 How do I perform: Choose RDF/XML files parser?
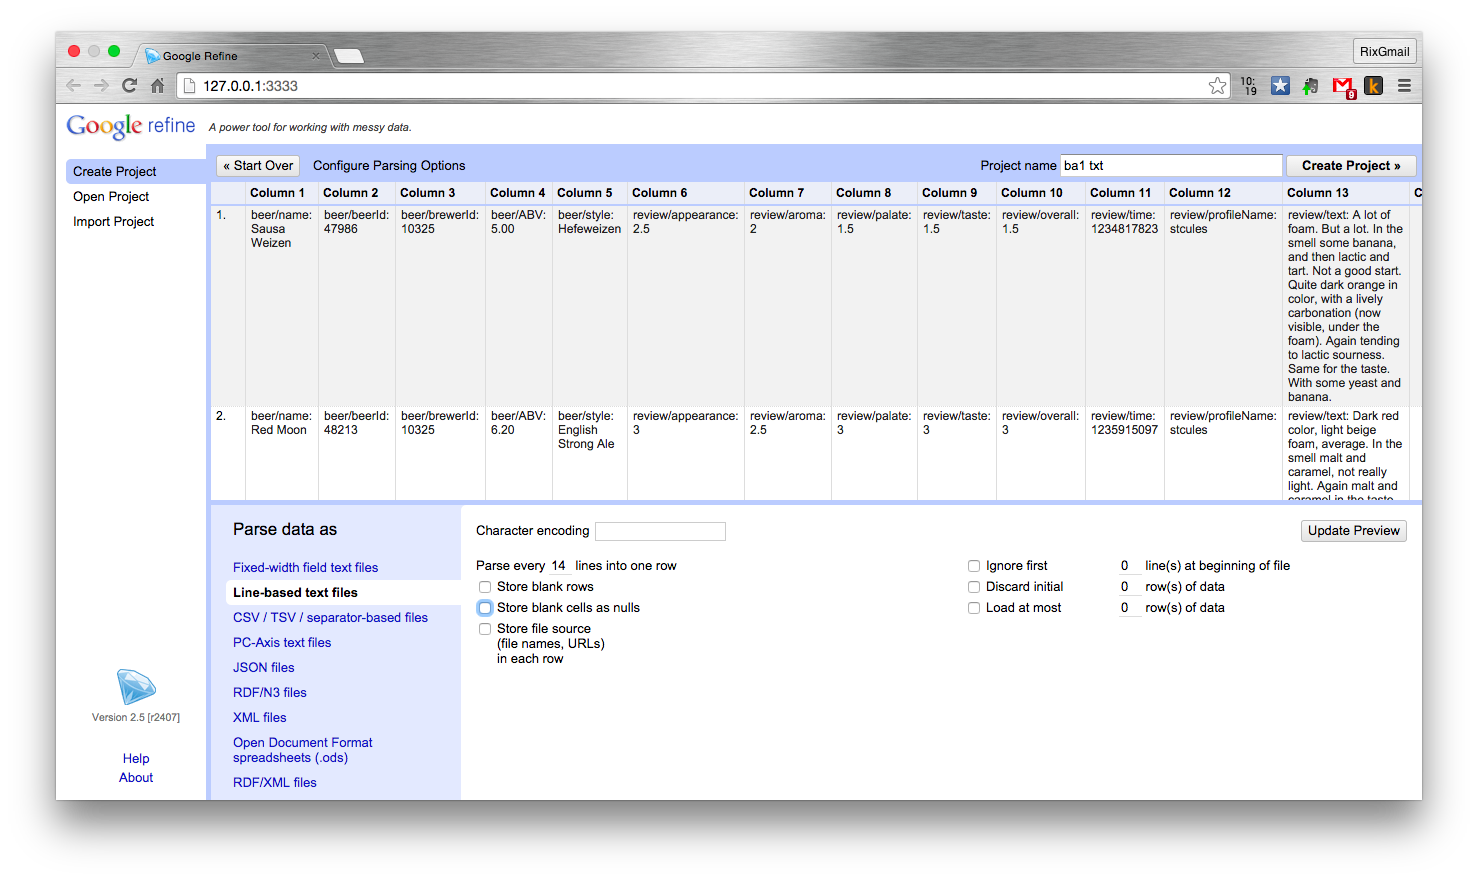coord(275,782)
